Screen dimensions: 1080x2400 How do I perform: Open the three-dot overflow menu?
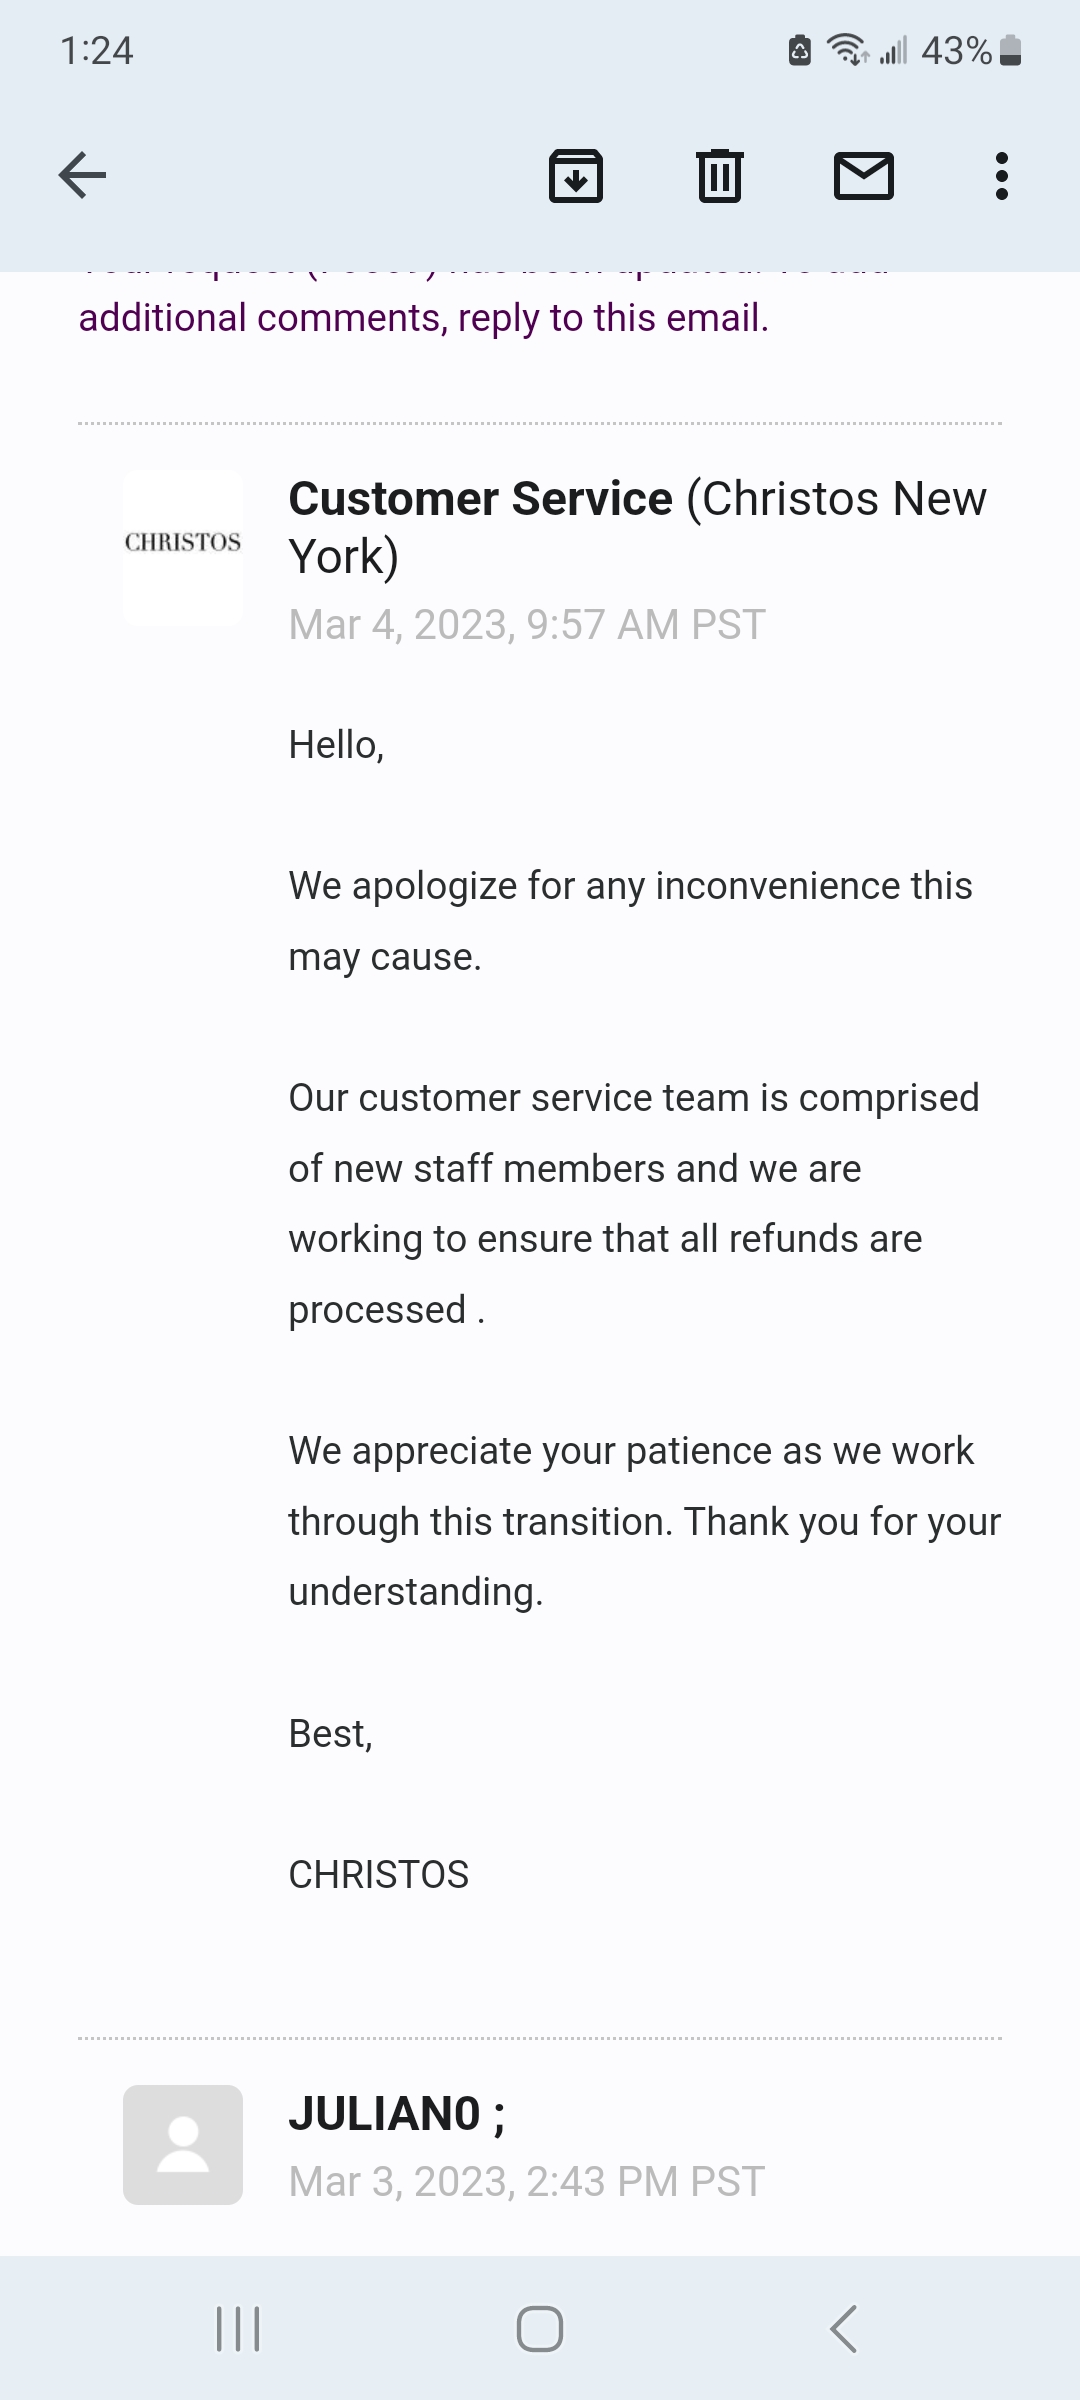pyautogui.click(x=1001, y=176)
